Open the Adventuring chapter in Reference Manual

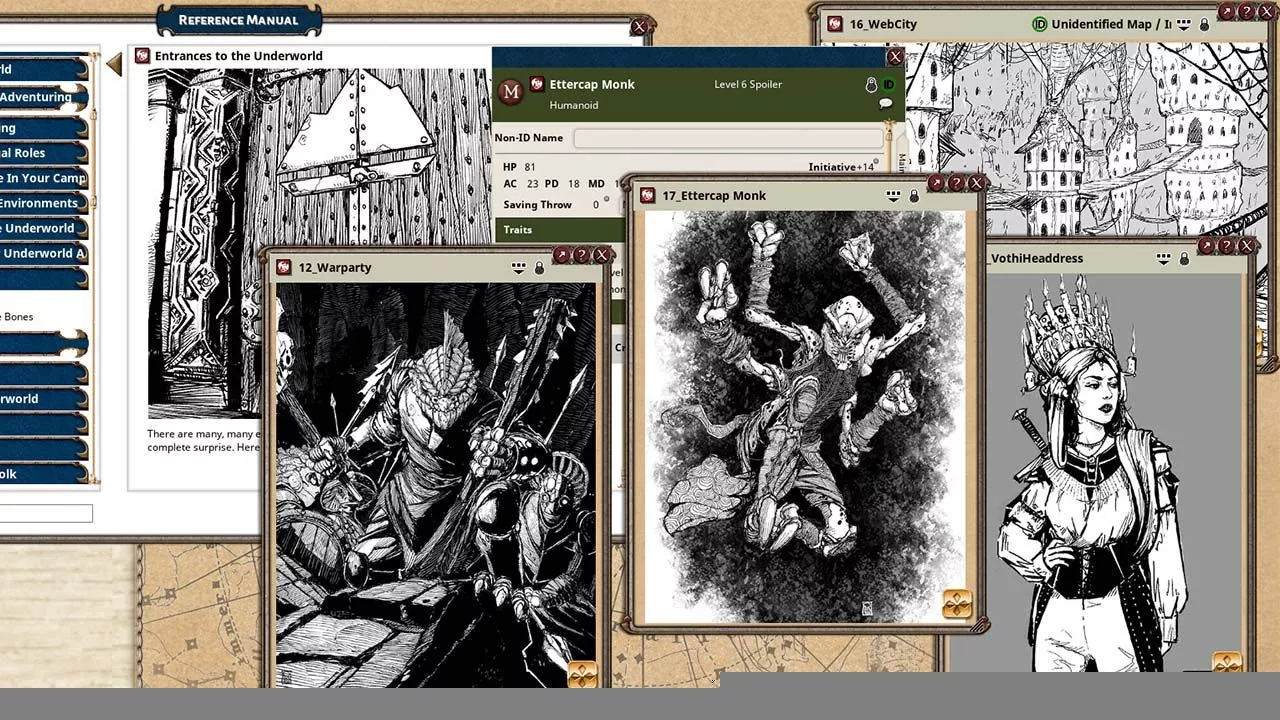[x=43, y=97]
